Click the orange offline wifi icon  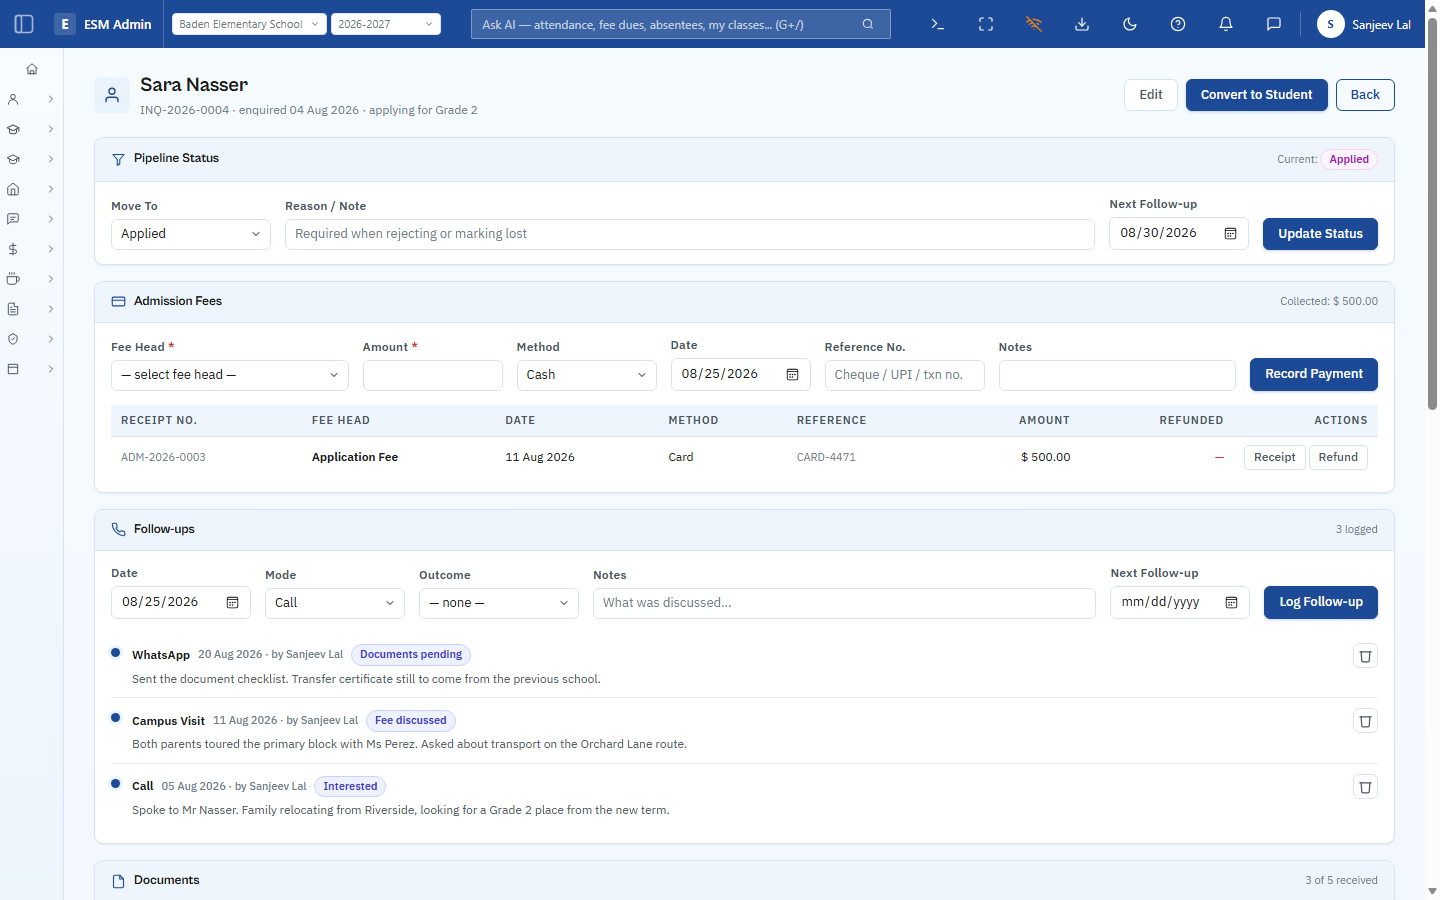[1034, 24]
